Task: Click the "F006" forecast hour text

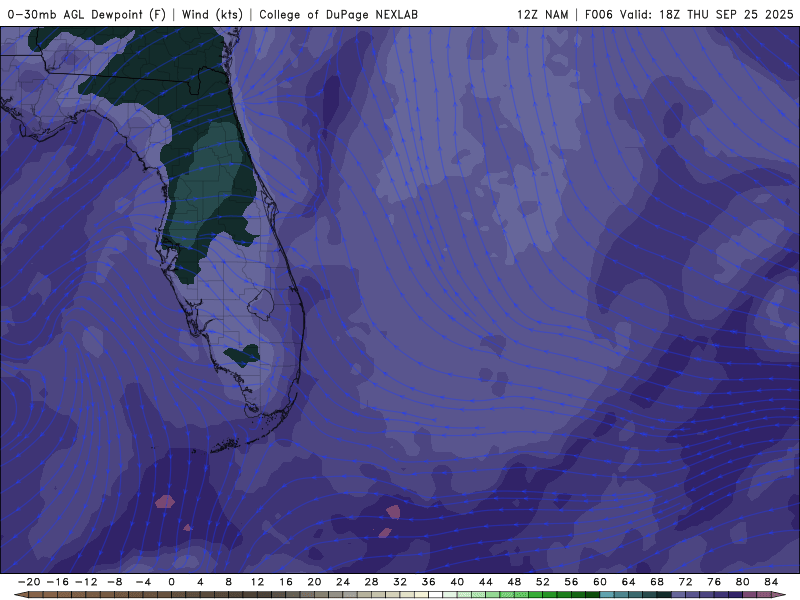Action: [x=598, y=15]
